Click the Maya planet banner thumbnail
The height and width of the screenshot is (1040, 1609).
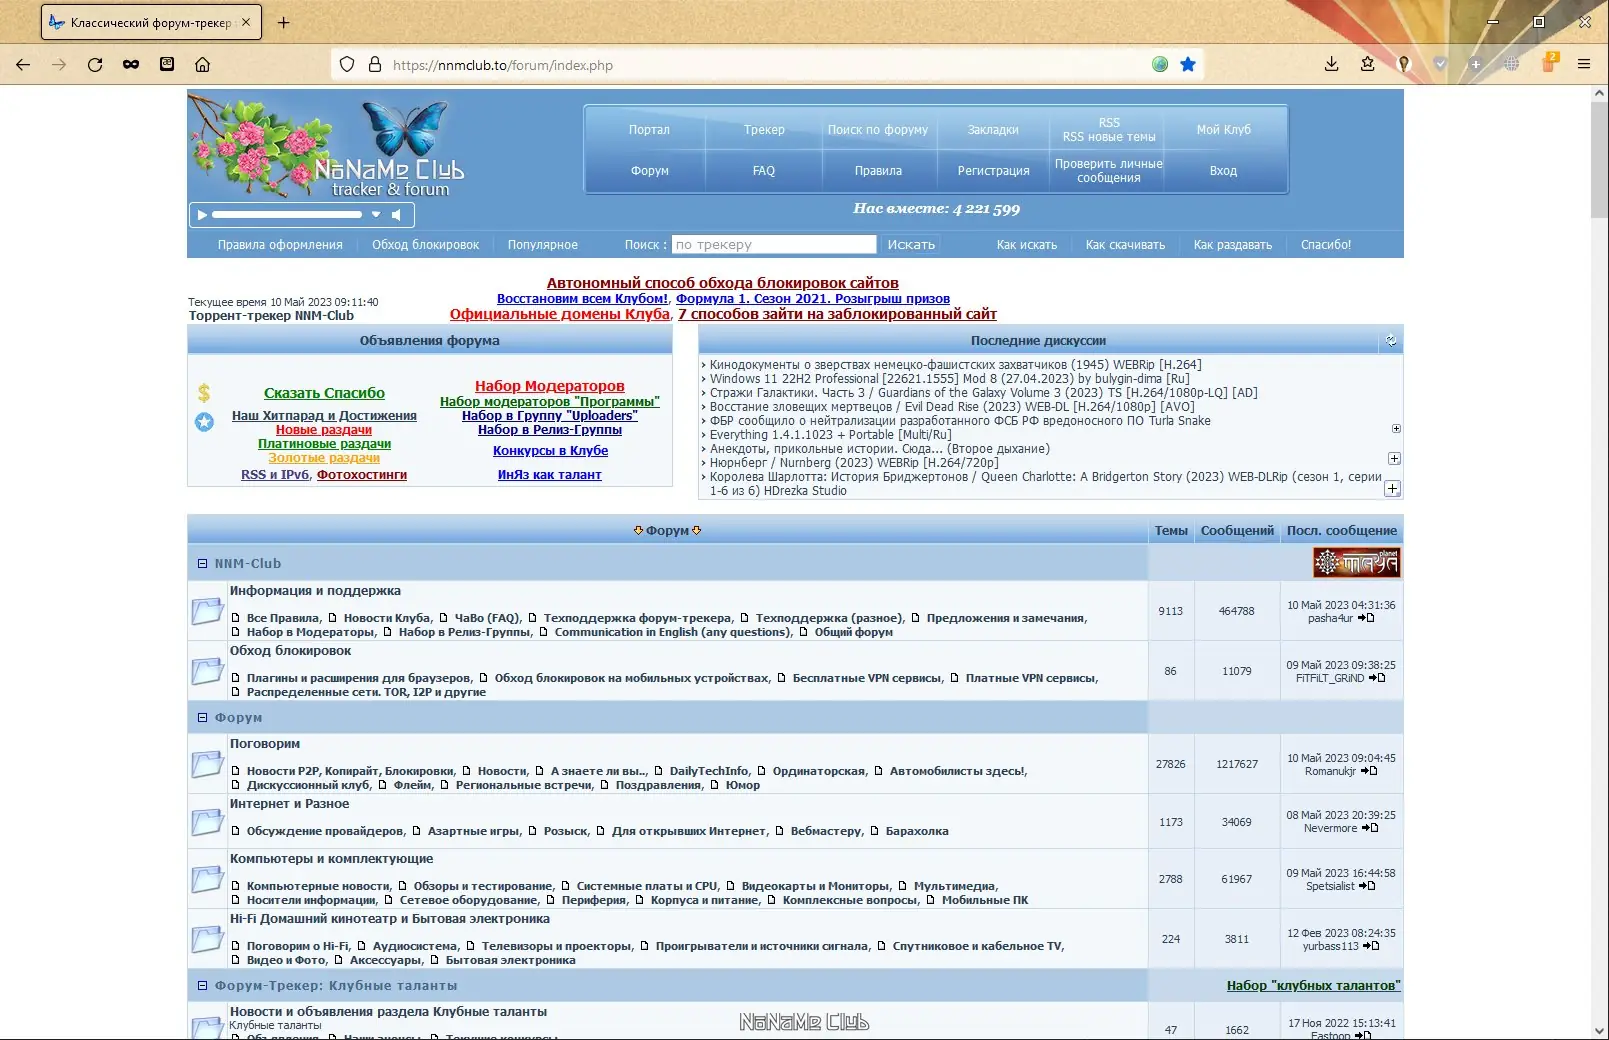pyautogui.click(x=1356, y=563)
